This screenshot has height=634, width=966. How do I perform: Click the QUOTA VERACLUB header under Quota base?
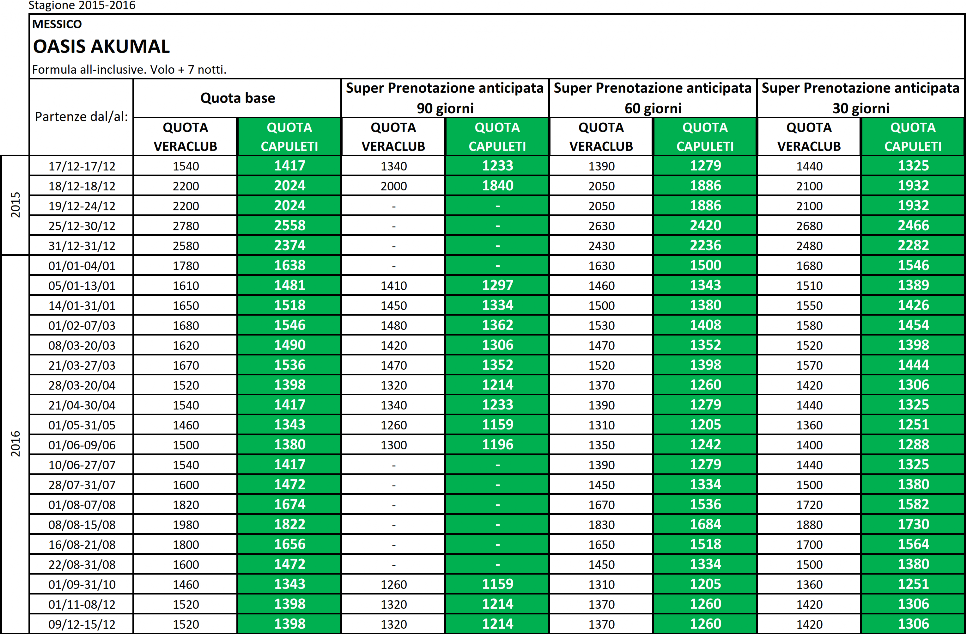coord(185,137)
